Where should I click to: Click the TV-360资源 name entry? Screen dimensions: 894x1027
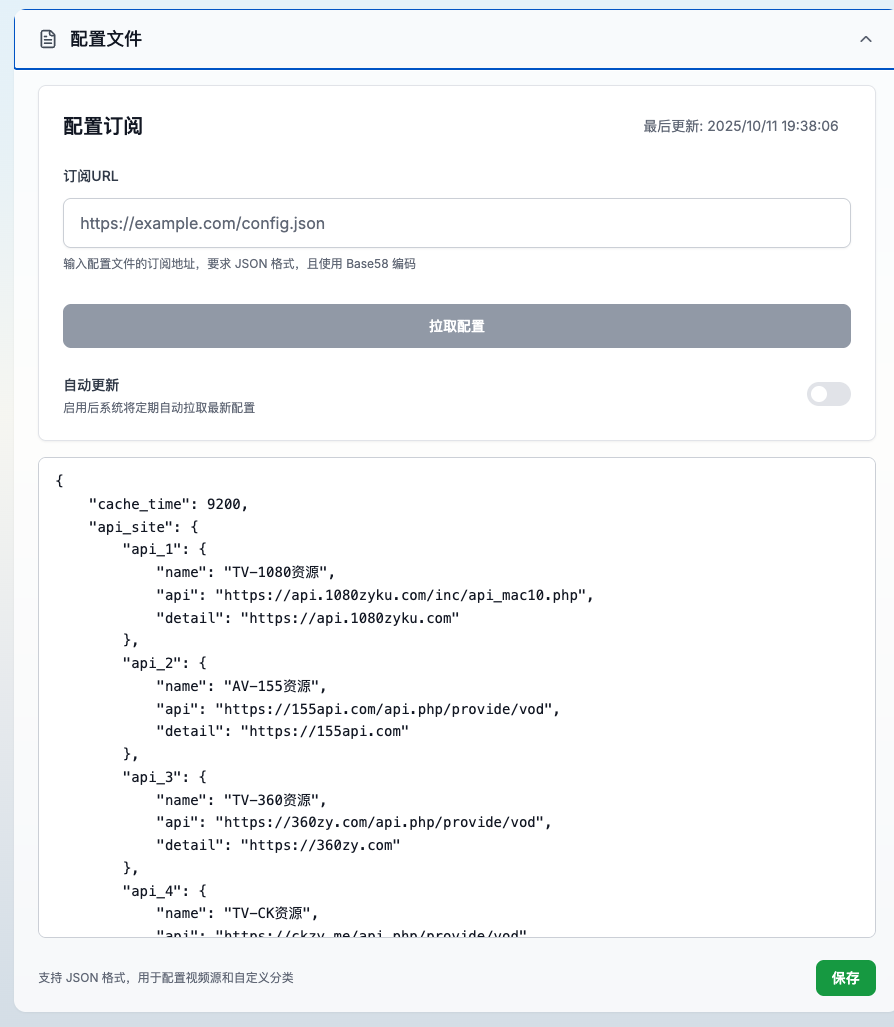[x=241, y=800]
